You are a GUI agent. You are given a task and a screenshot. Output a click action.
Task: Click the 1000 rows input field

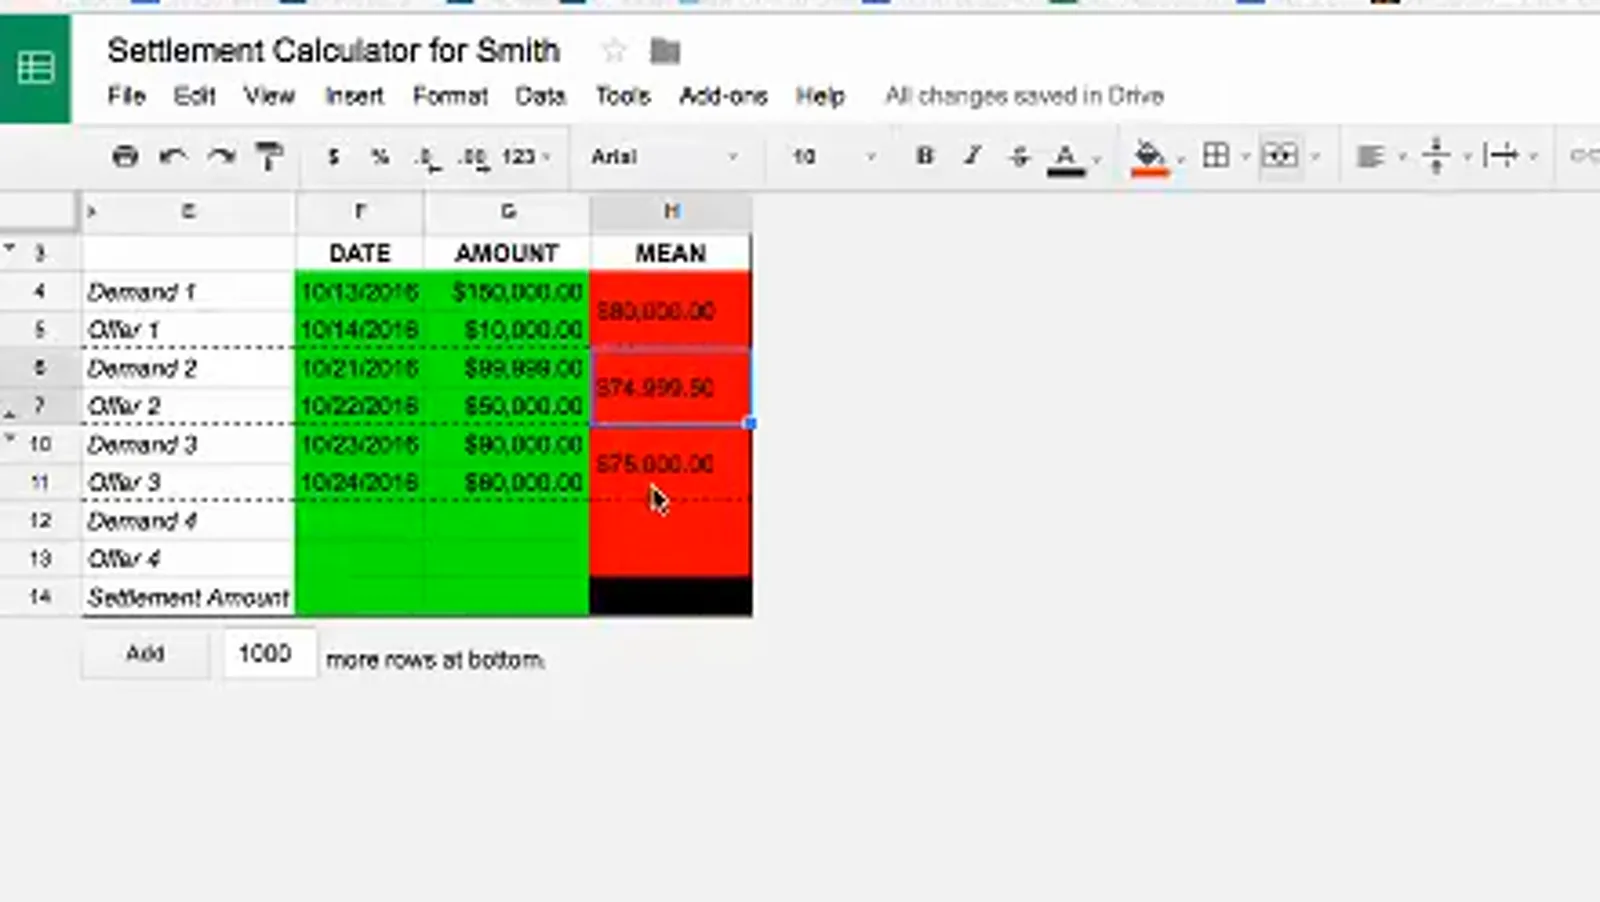click(x=269, y=654)
